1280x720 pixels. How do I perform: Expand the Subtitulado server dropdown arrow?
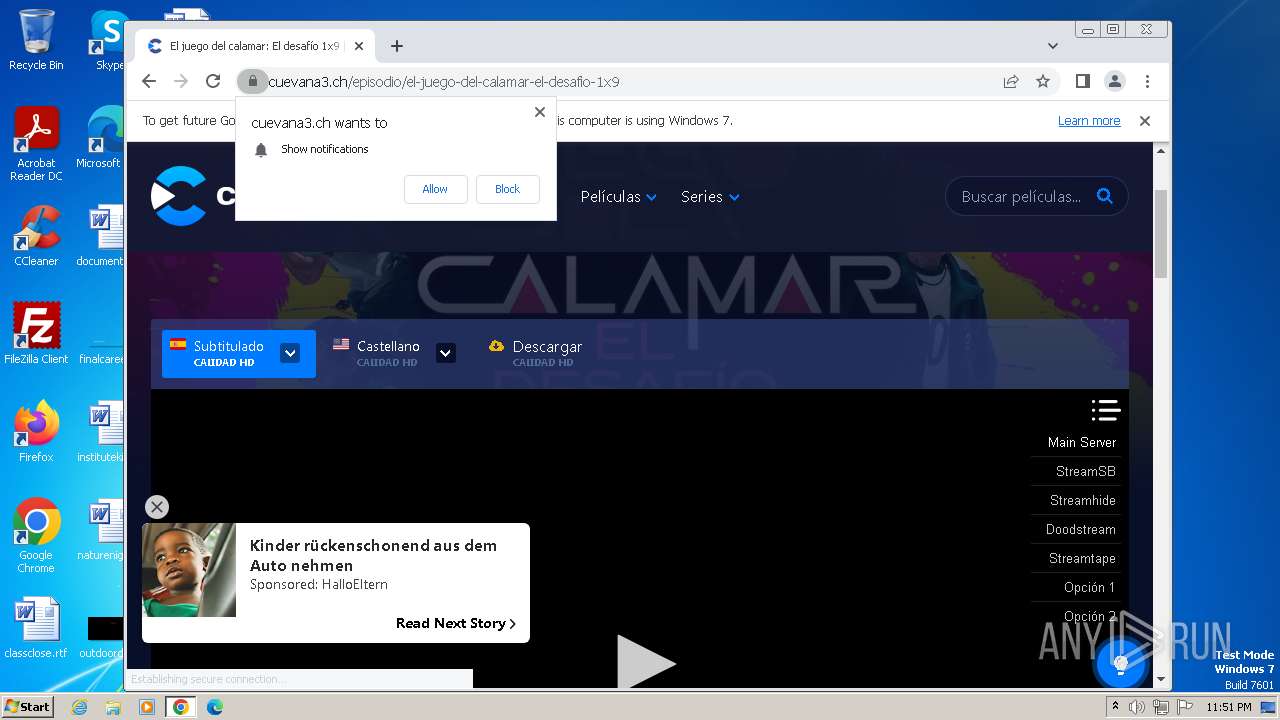290,353
